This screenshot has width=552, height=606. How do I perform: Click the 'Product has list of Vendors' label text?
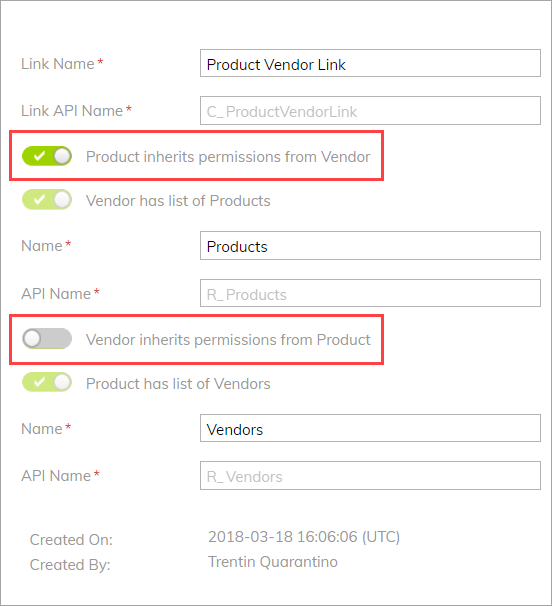click(x=178, y=384)
